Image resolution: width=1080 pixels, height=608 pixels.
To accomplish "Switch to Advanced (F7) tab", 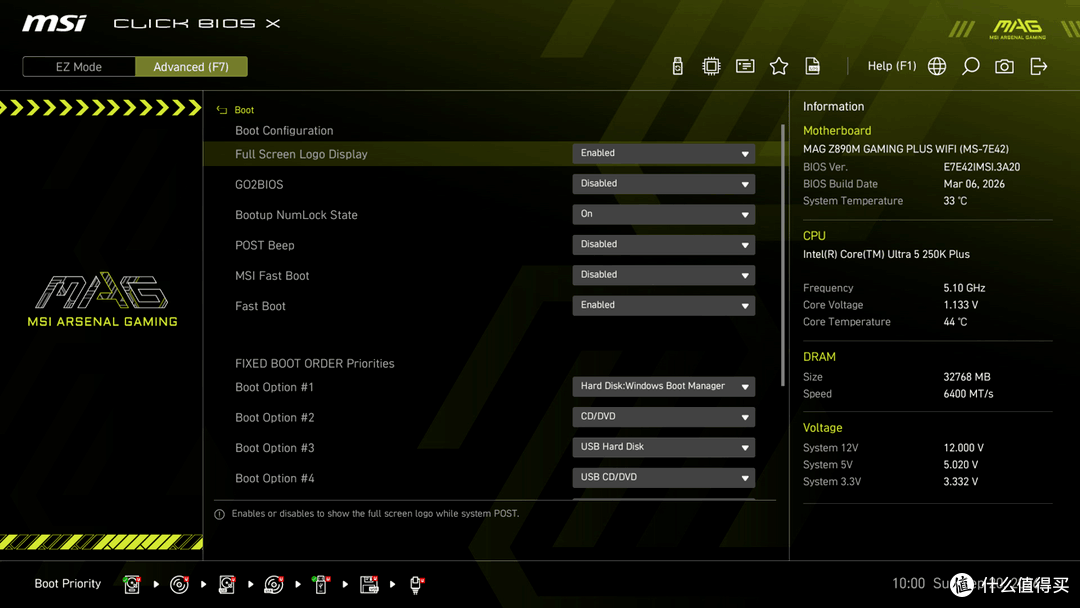I will pyautogui.click(x=191, y=67).
